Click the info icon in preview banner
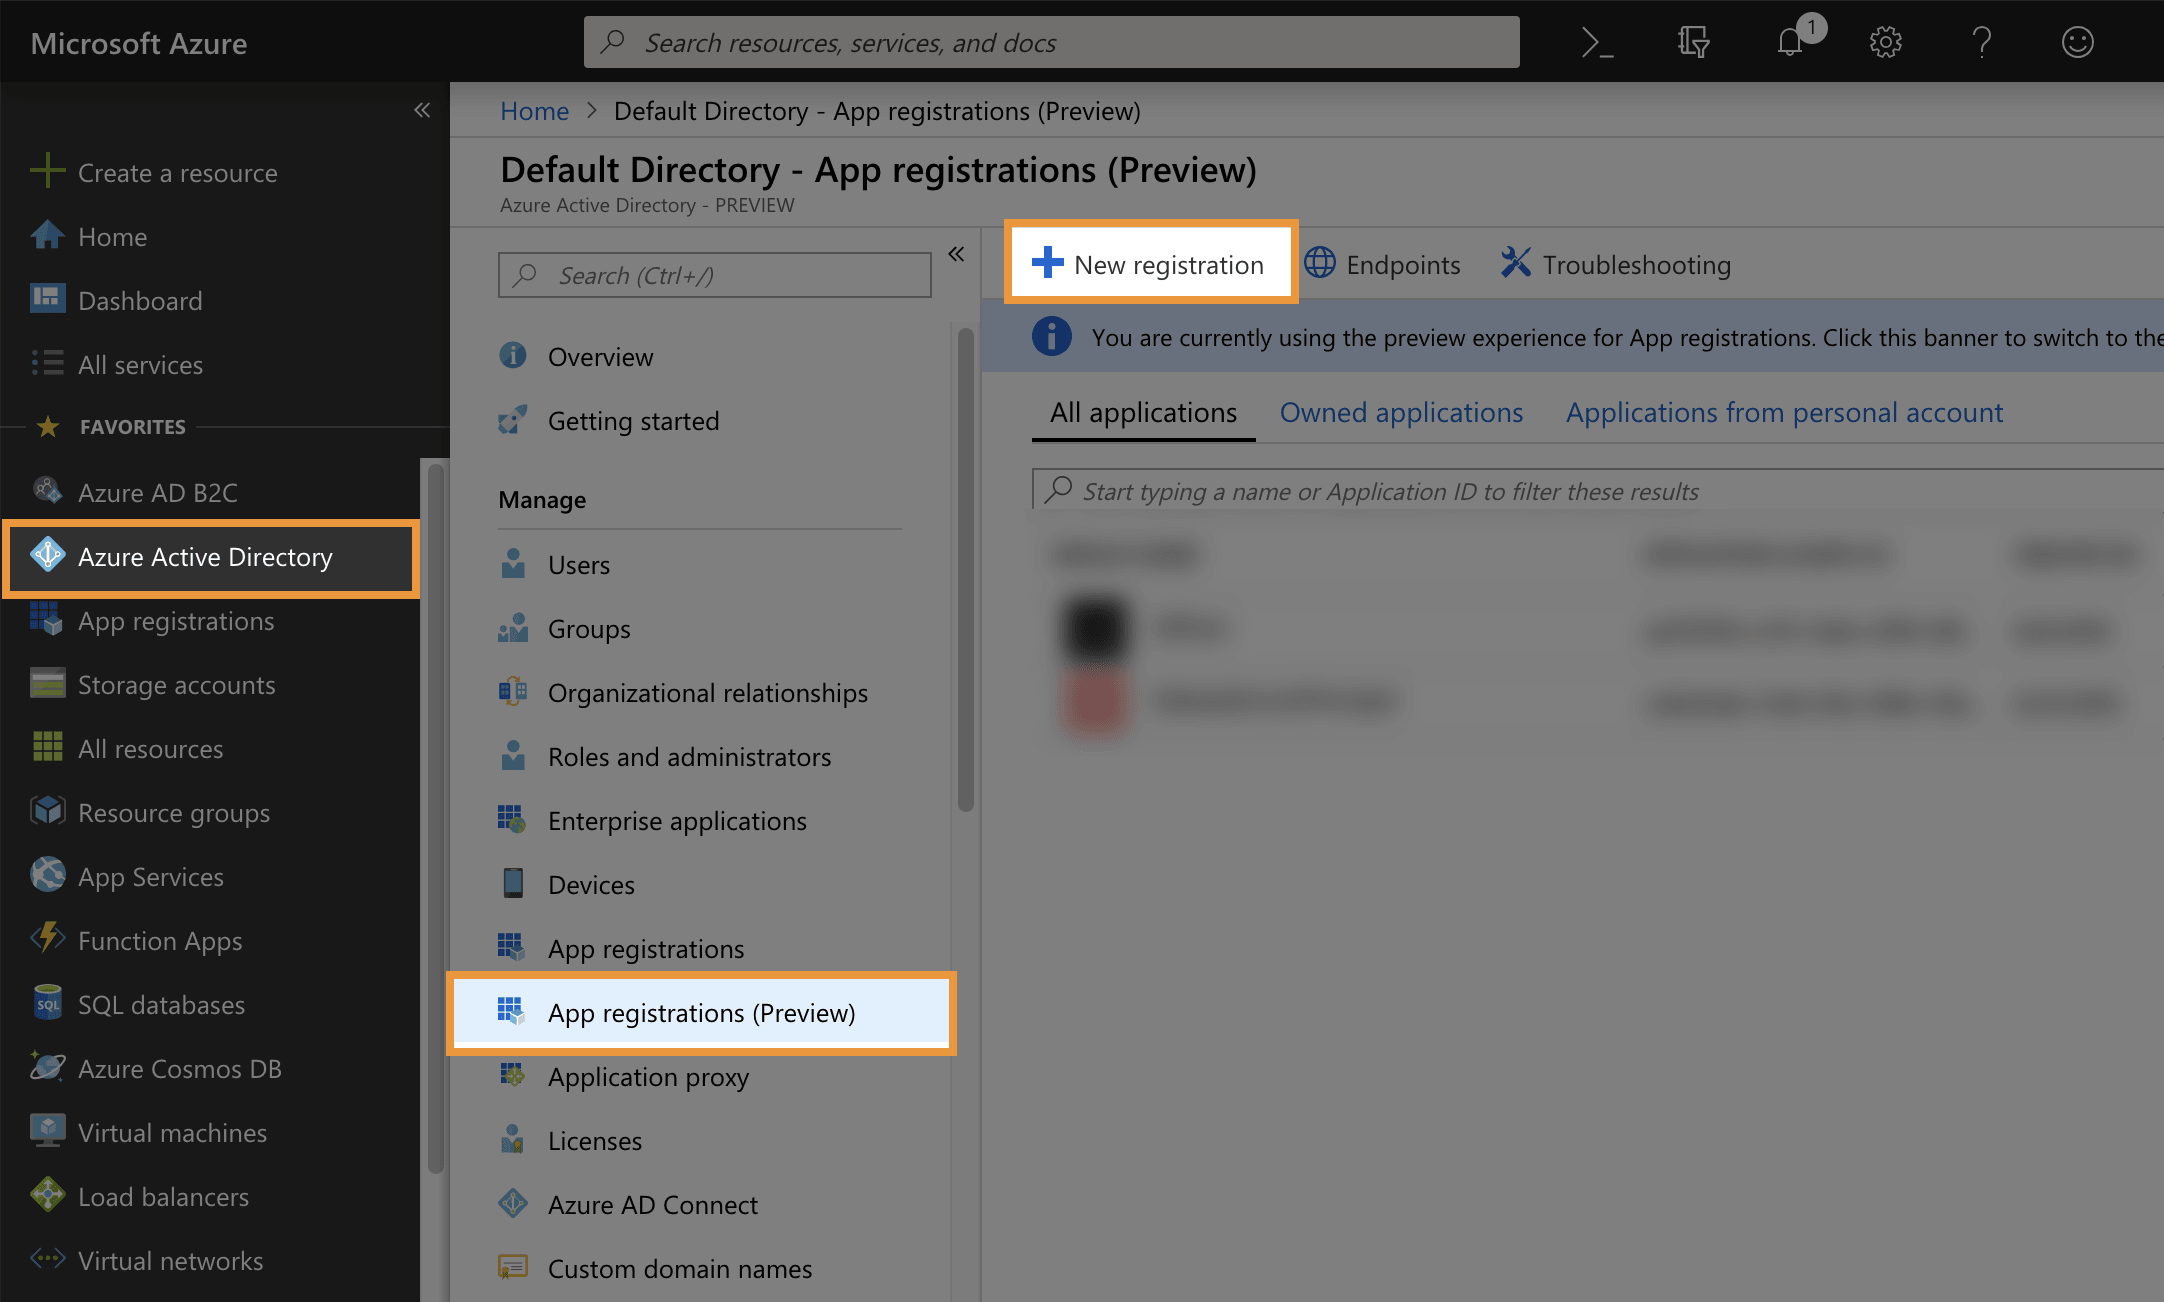 coord(1051,337)
